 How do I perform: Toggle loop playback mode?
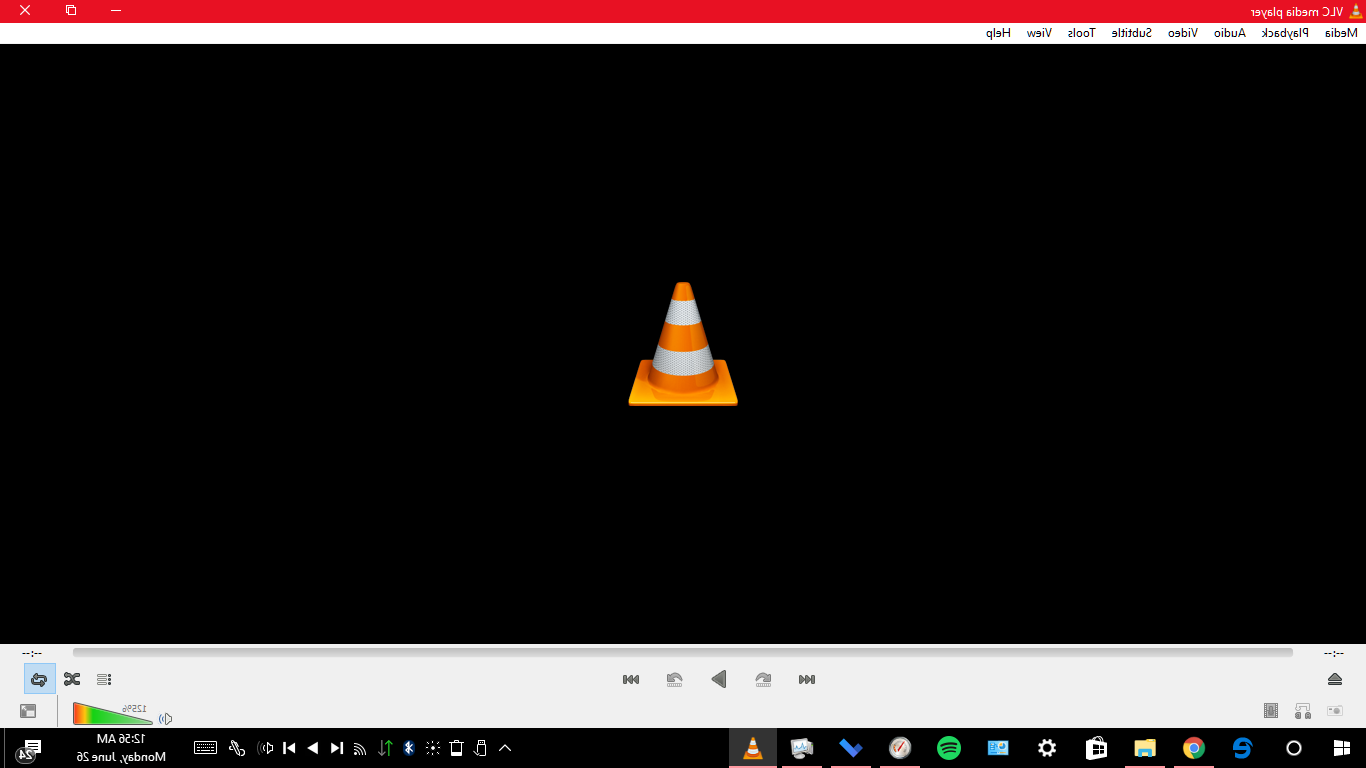(40, 678)
